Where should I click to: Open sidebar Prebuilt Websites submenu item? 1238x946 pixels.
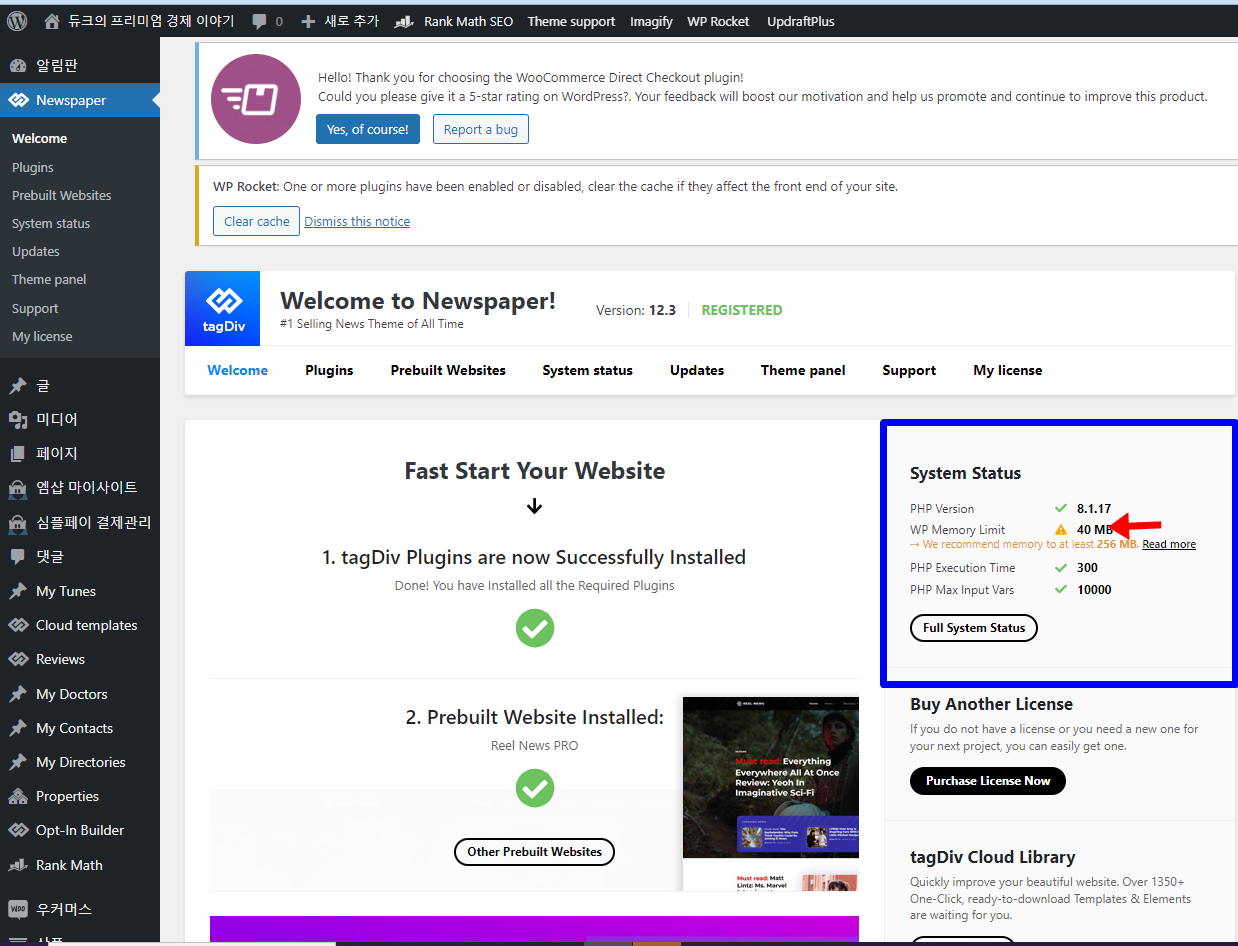pos(62,195)
